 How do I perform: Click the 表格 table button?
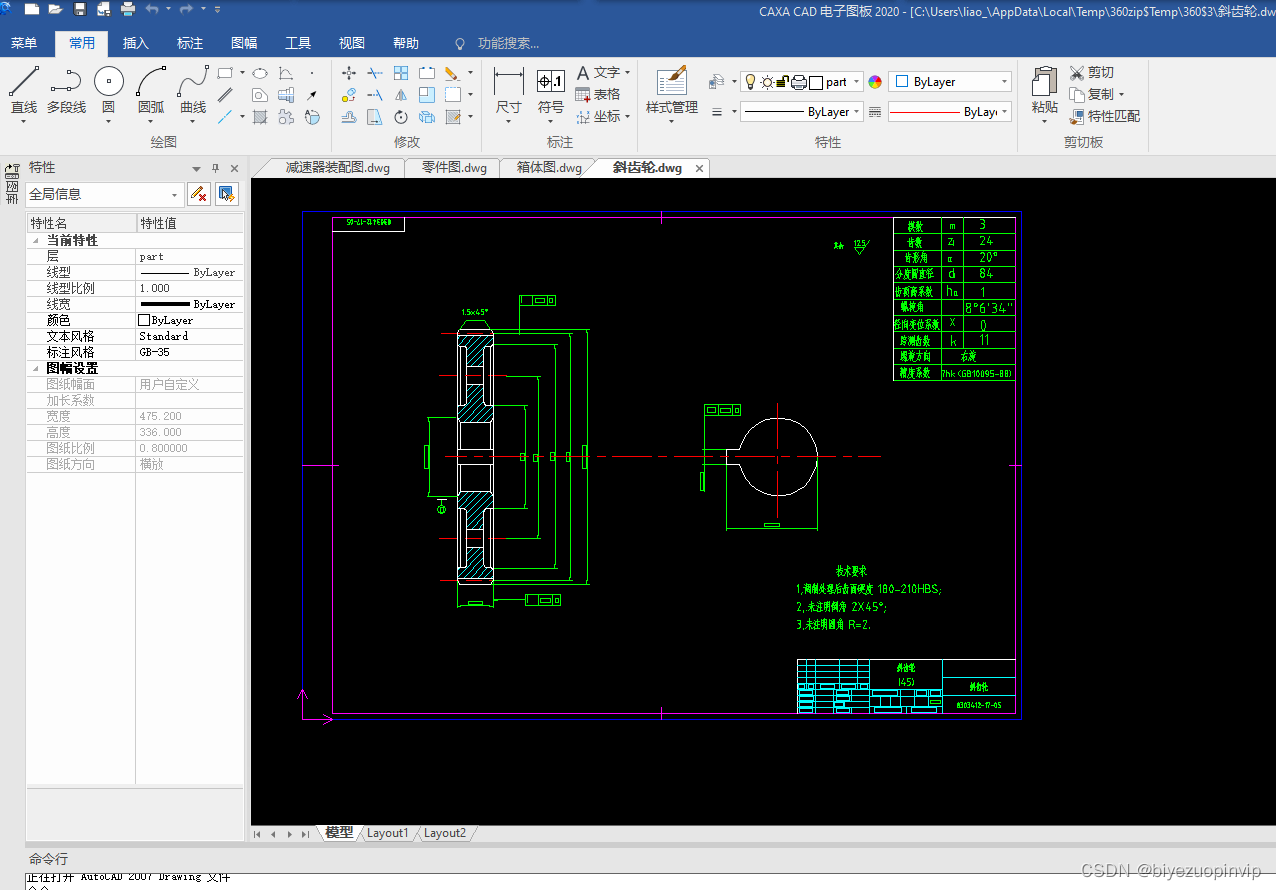(x=598, y=95)
